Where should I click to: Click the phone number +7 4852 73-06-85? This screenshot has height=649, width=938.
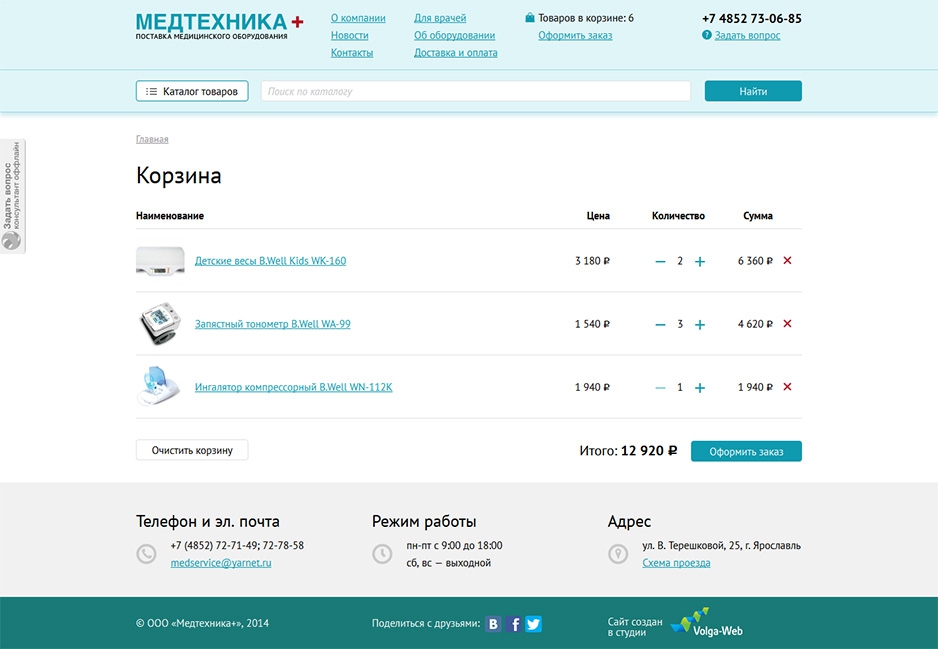point(752,19)
